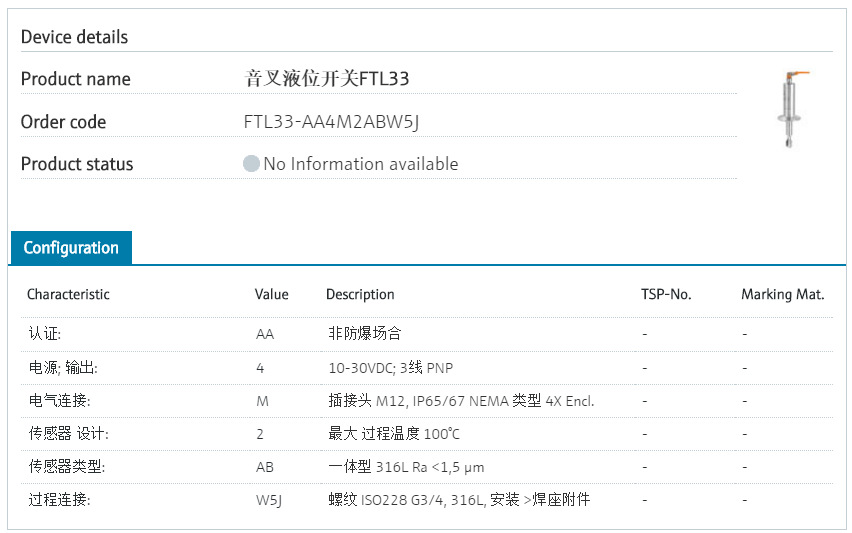Click the value AA in 认证 row
Screen dimensions: 852x533
click(265, 334)
